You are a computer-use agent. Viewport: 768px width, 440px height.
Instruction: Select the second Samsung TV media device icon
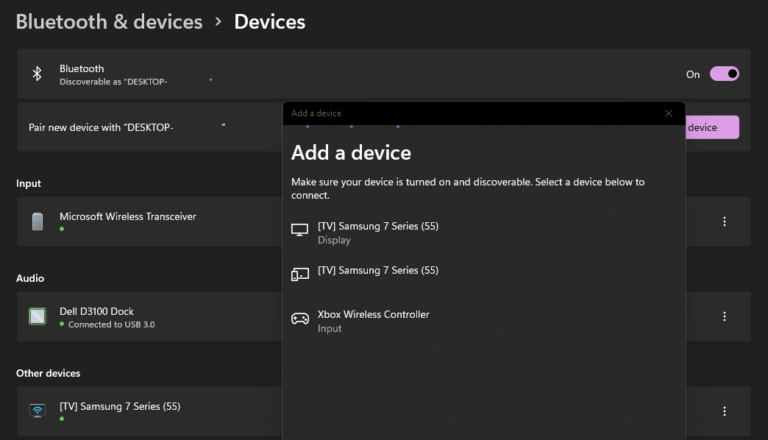click(300, 274)
